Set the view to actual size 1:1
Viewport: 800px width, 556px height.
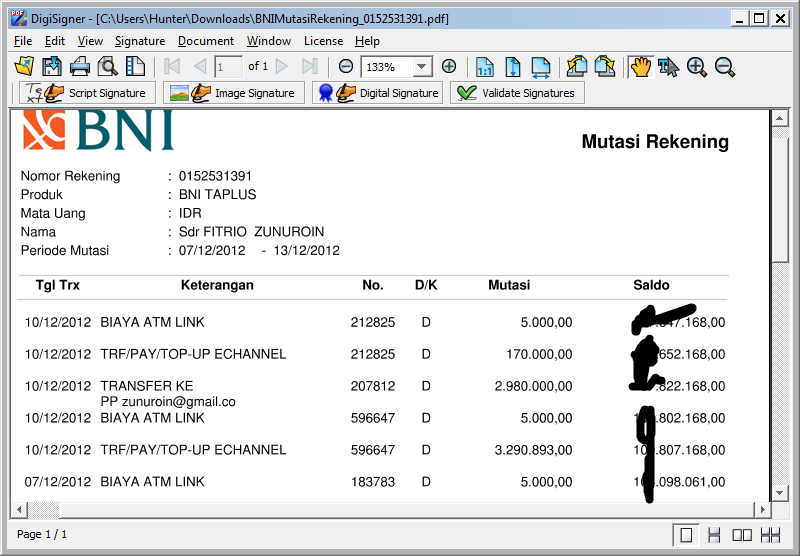[485, 67]
